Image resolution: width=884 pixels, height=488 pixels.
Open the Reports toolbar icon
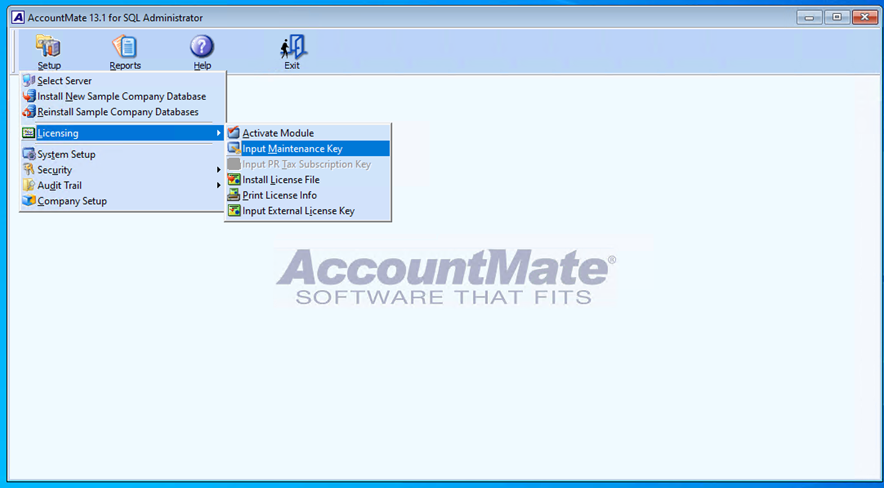coord(125,47)
